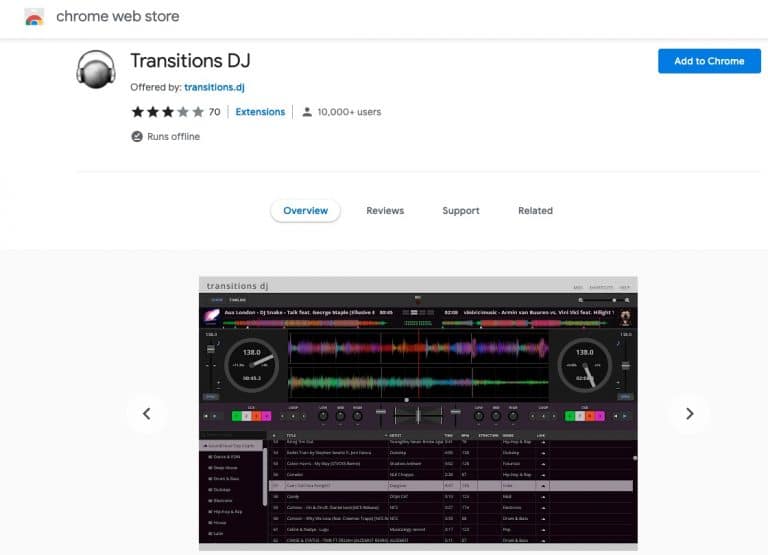Switch to the Related tab
Image resolution: width=768 pixels, height=555 pixels.
coord(535,211)
